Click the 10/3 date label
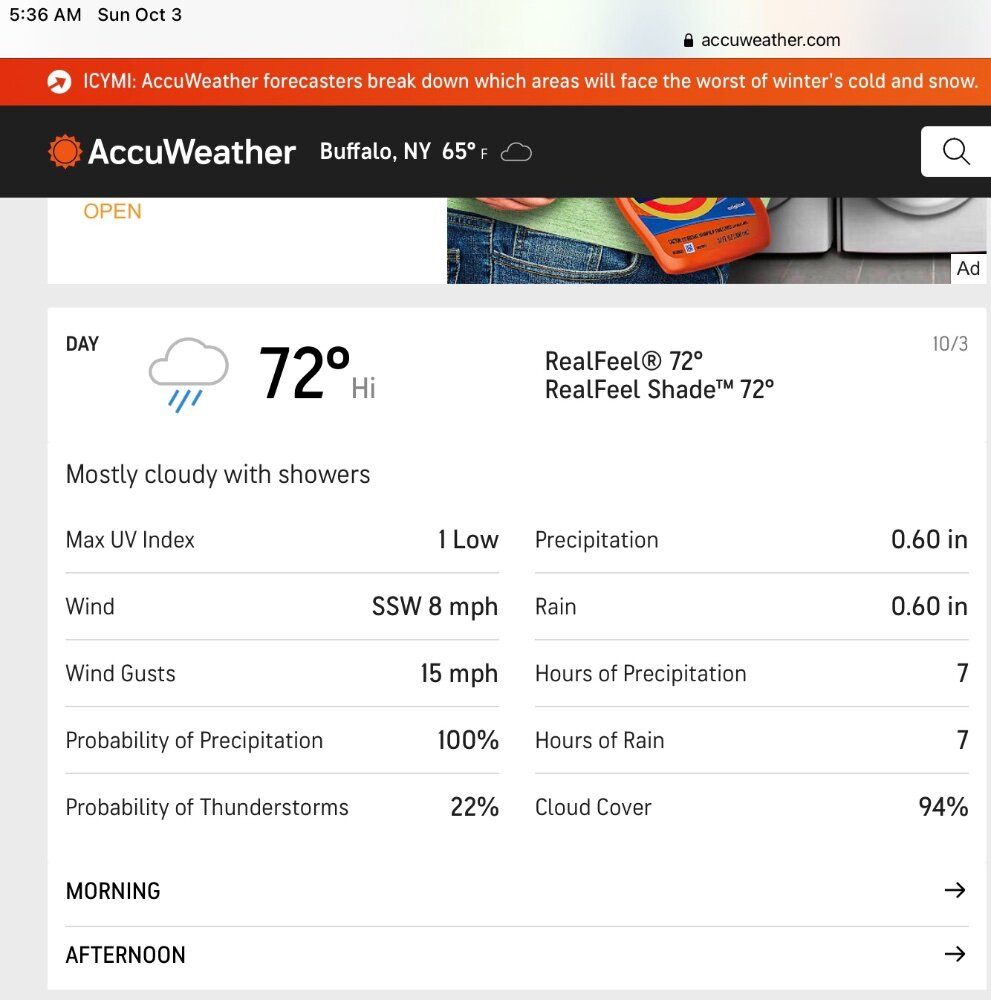Viewport: 991px width, 1000px height. coord(950,344)
